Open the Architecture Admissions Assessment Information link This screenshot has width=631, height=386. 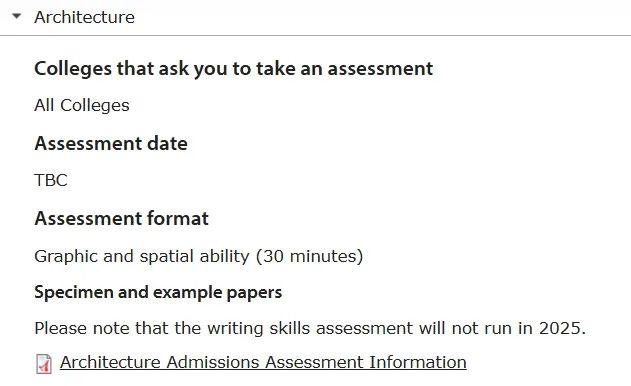[x=263, y=362]
